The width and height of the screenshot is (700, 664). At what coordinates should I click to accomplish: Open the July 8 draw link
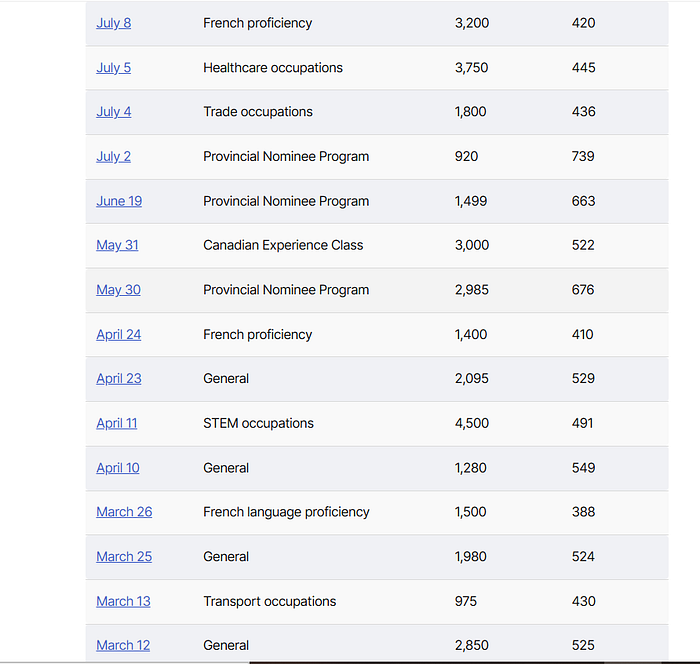click(113, 23)
